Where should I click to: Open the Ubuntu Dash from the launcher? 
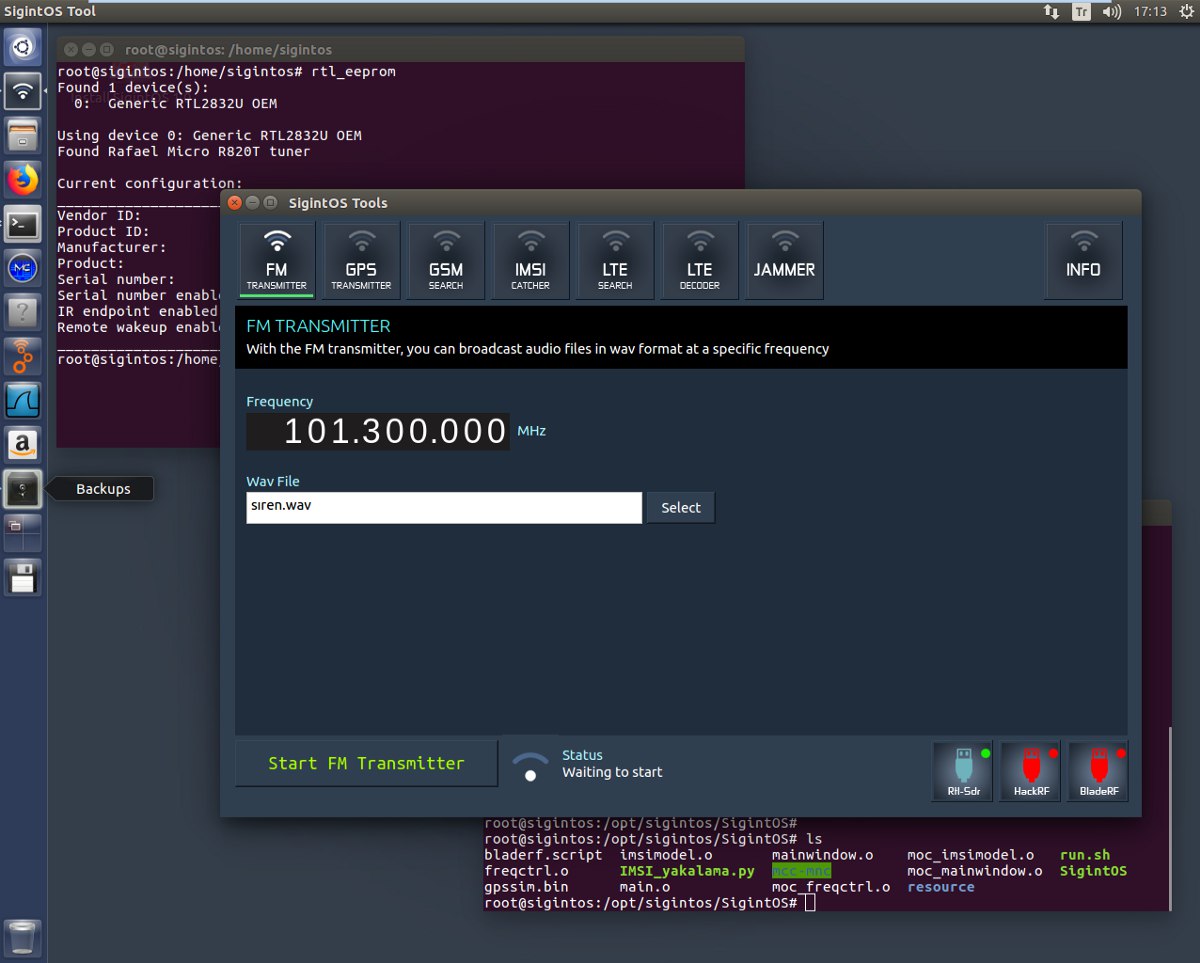[x=24, y=46]
